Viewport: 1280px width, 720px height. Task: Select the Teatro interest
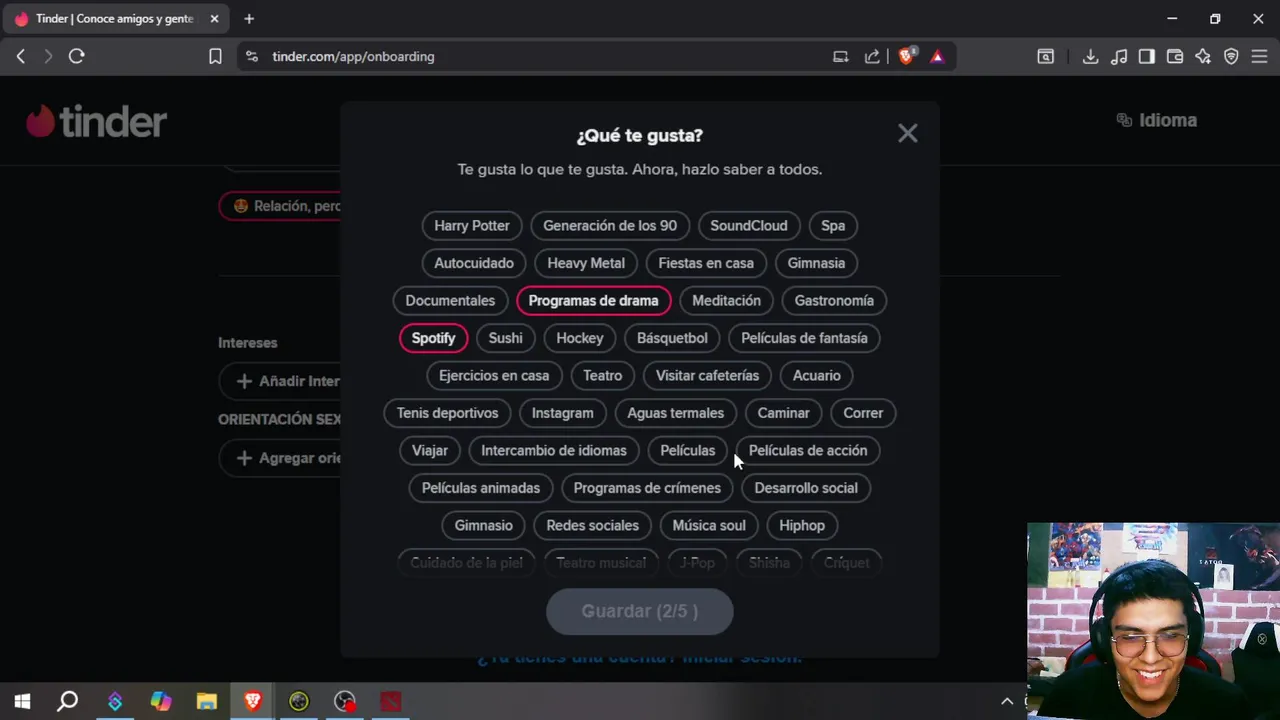click(602, 376)
